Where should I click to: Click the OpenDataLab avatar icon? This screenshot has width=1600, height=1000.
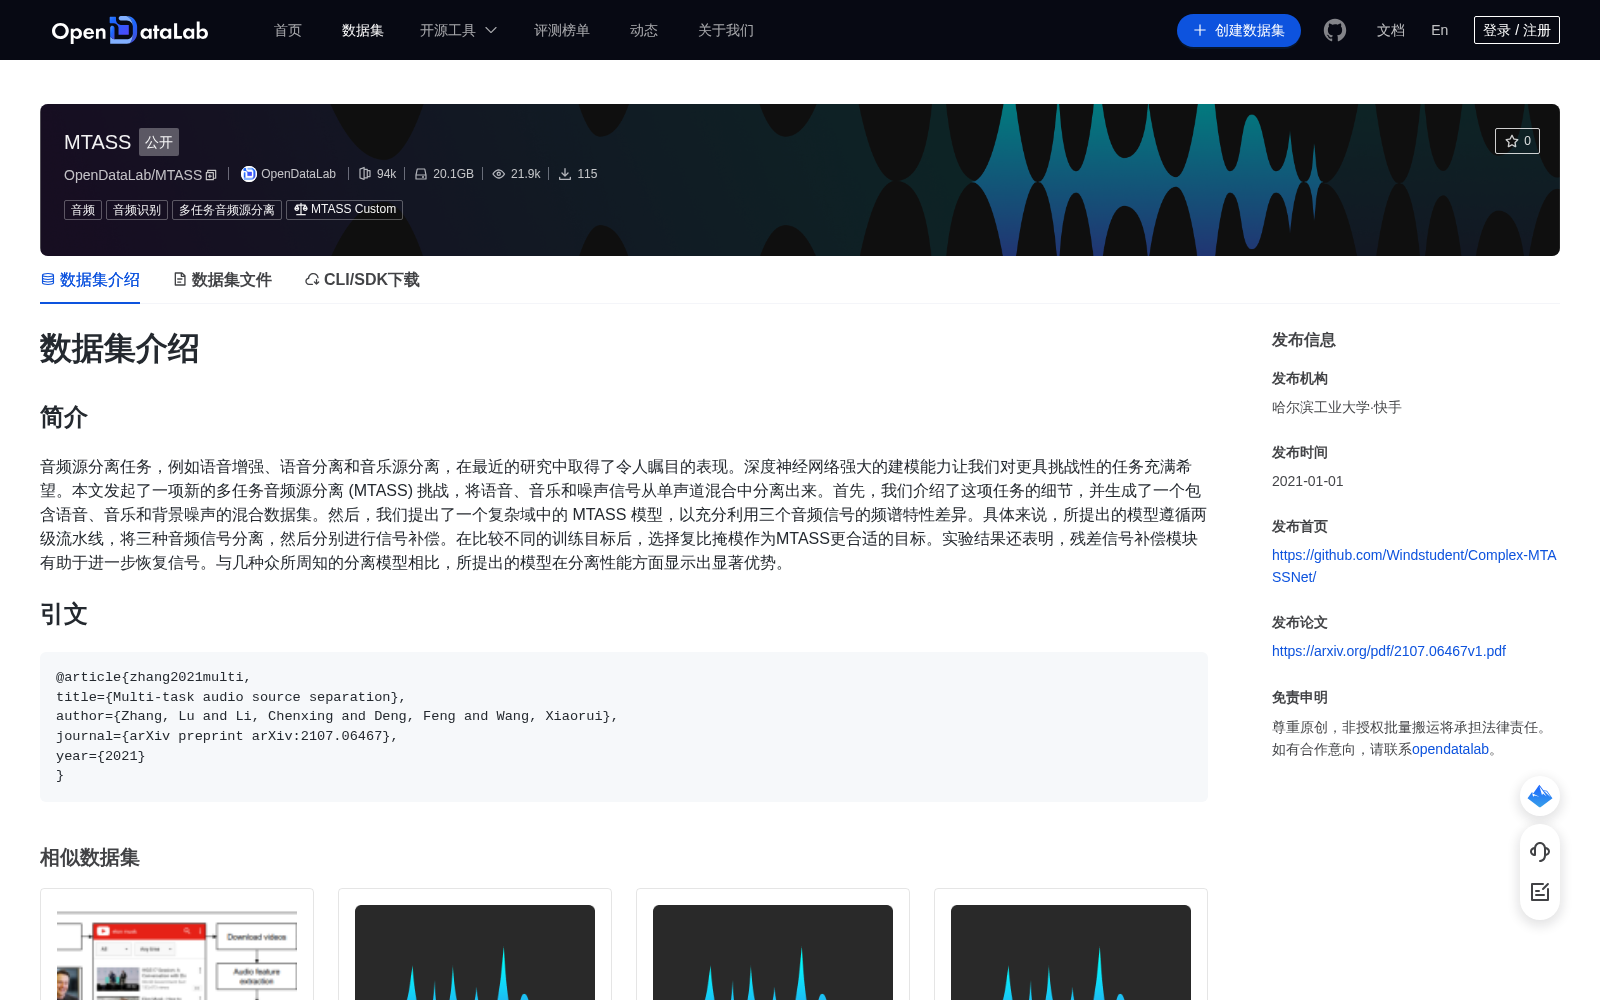pyautogui.click(x=249, y=174)
